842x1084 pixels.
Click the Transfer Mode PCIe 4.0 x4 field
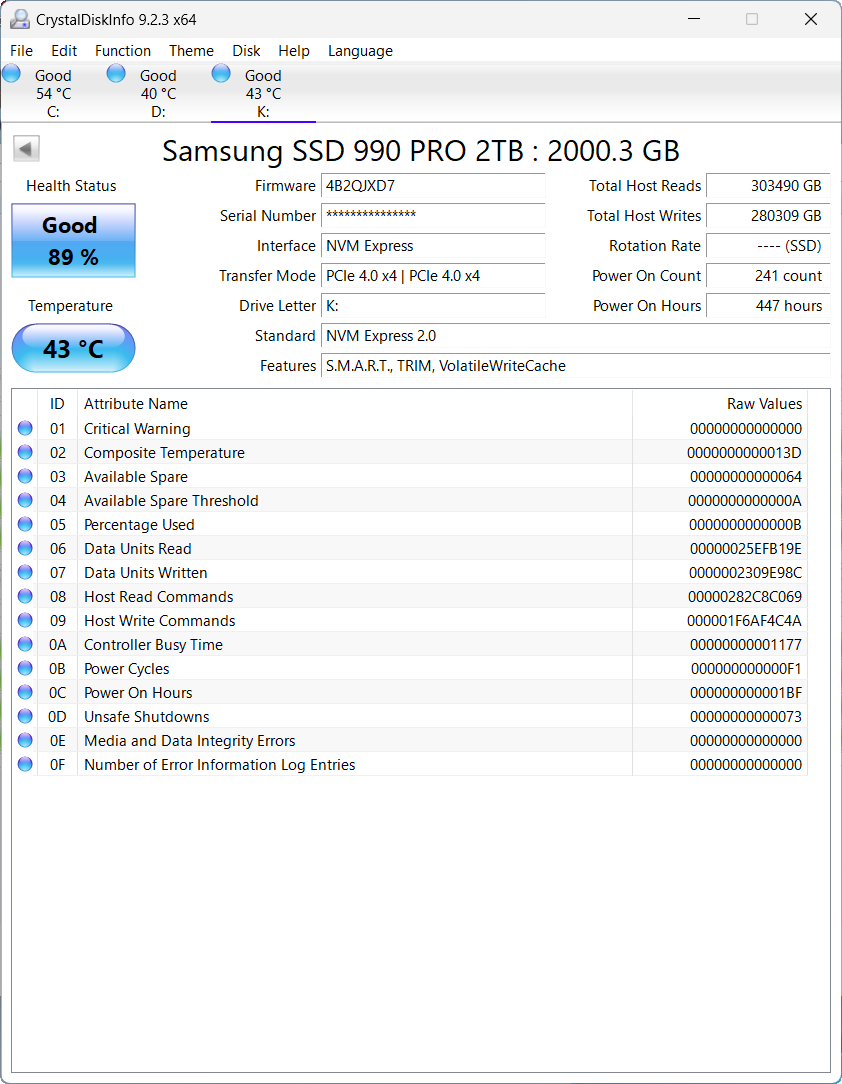click(433, 276)
